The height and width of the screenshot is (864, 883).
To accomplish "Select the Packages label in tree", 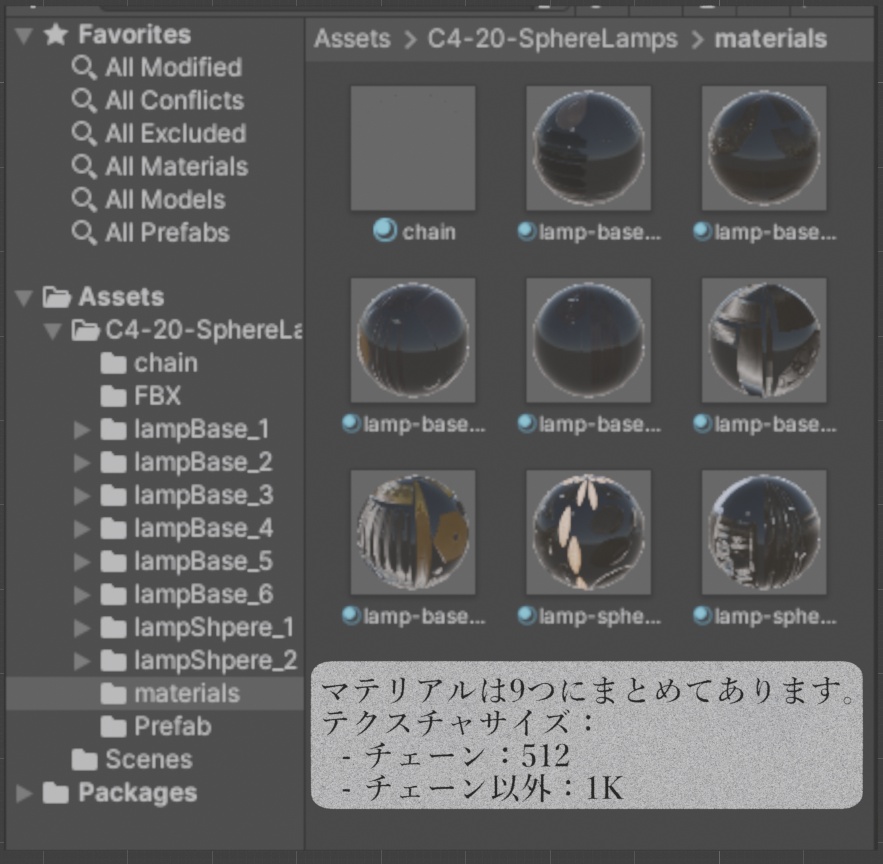I will (138, 793).
